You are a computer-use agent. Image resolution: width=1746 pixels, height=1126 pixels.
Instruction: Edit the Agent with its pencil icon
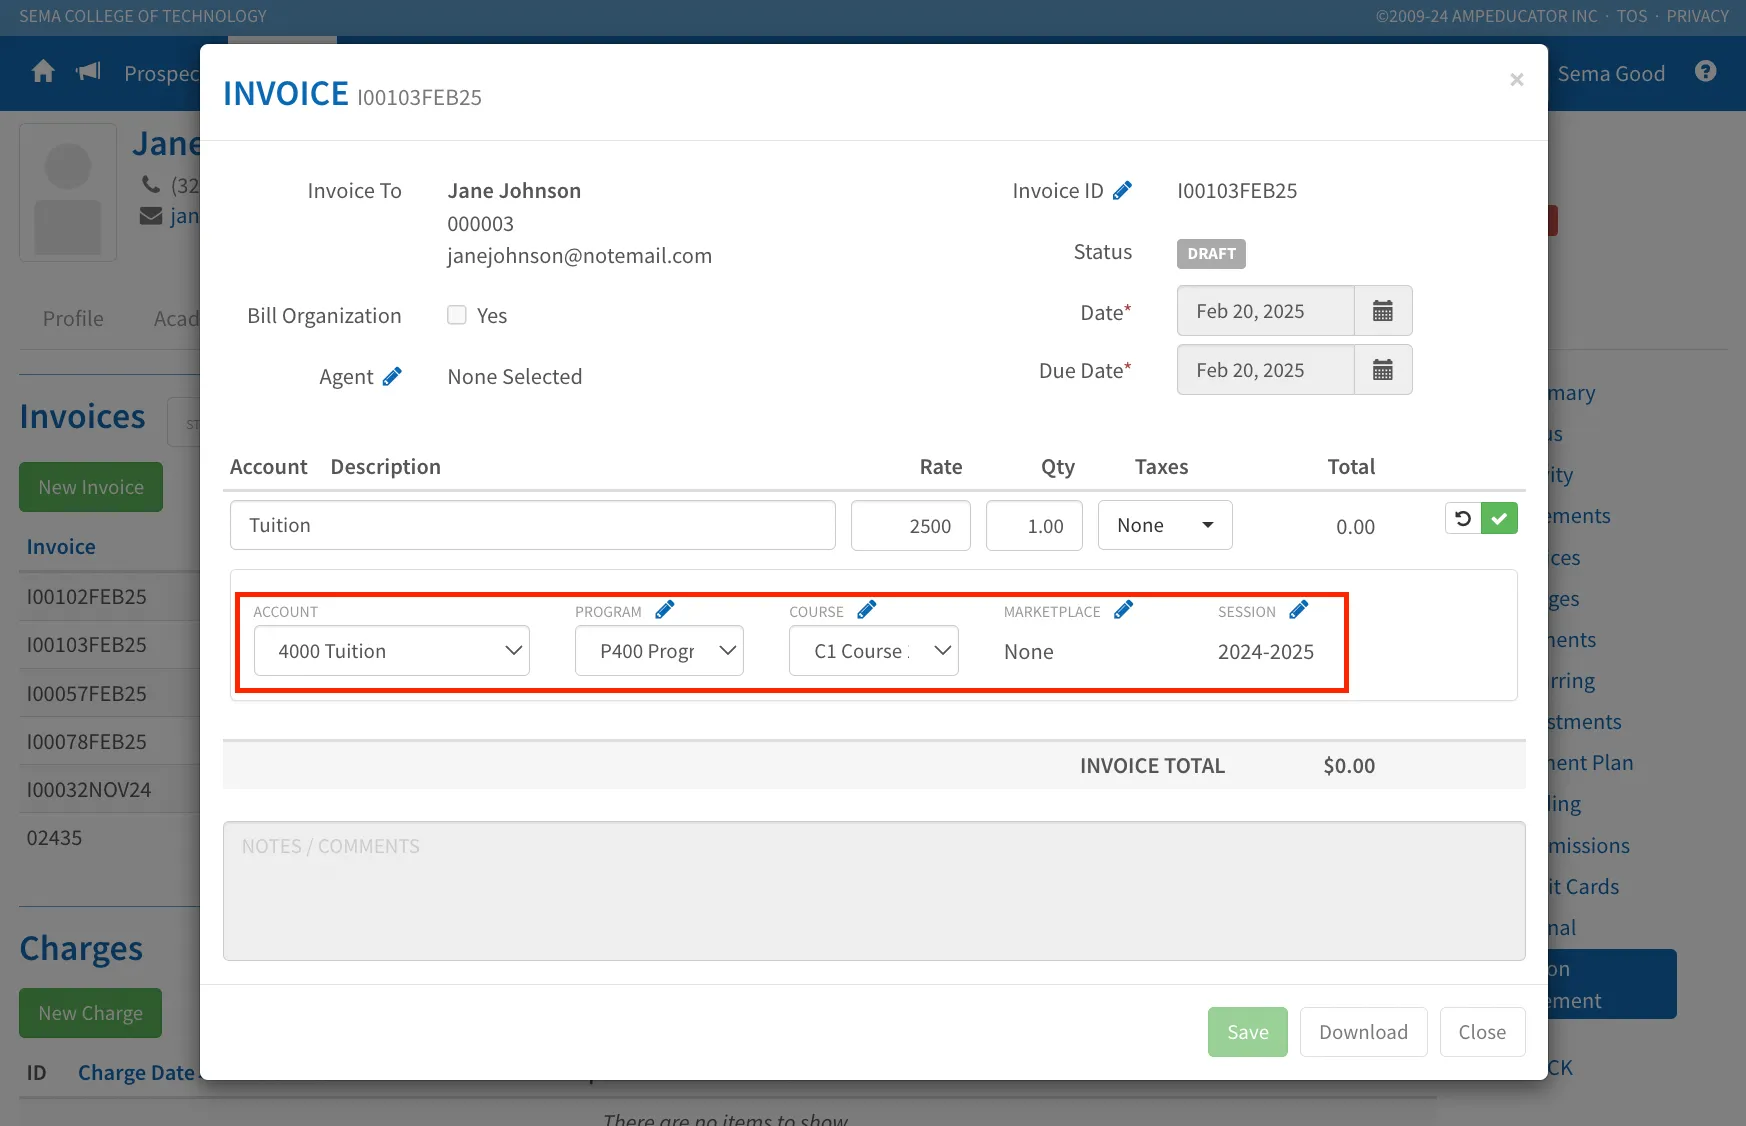(x=392, y=376)
